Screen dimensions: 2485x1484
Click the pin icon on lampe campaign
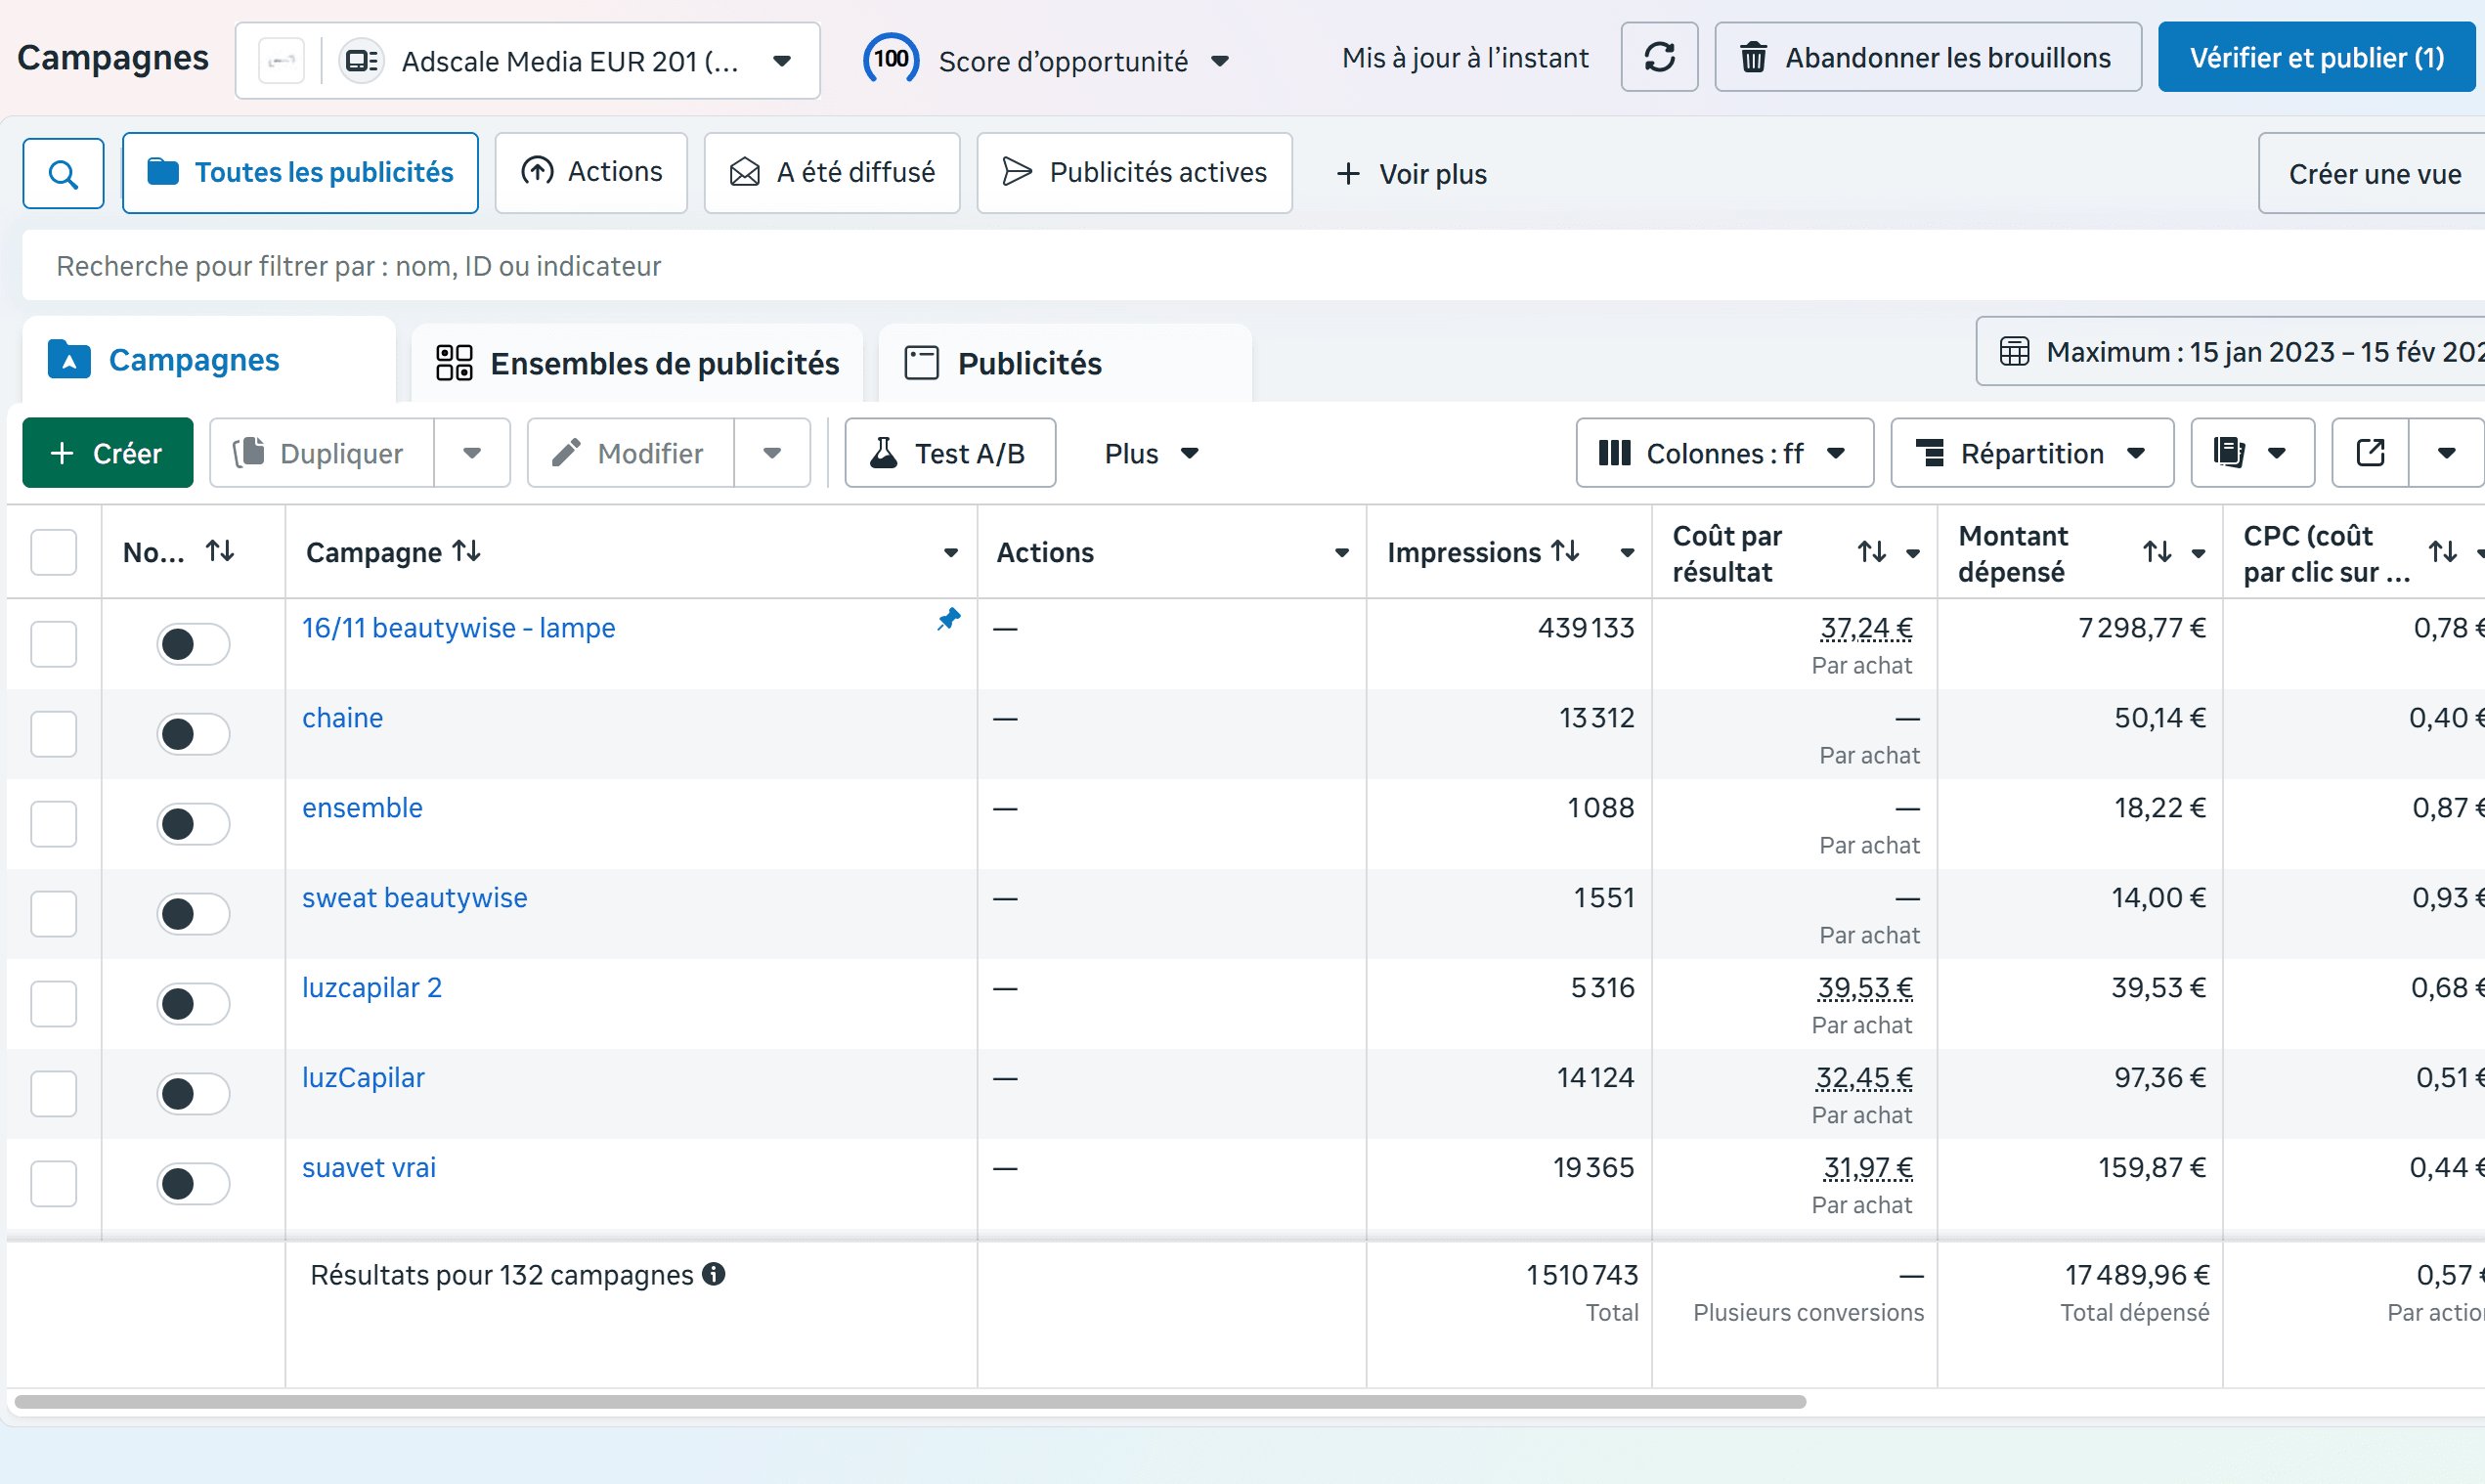coord(948,620)
